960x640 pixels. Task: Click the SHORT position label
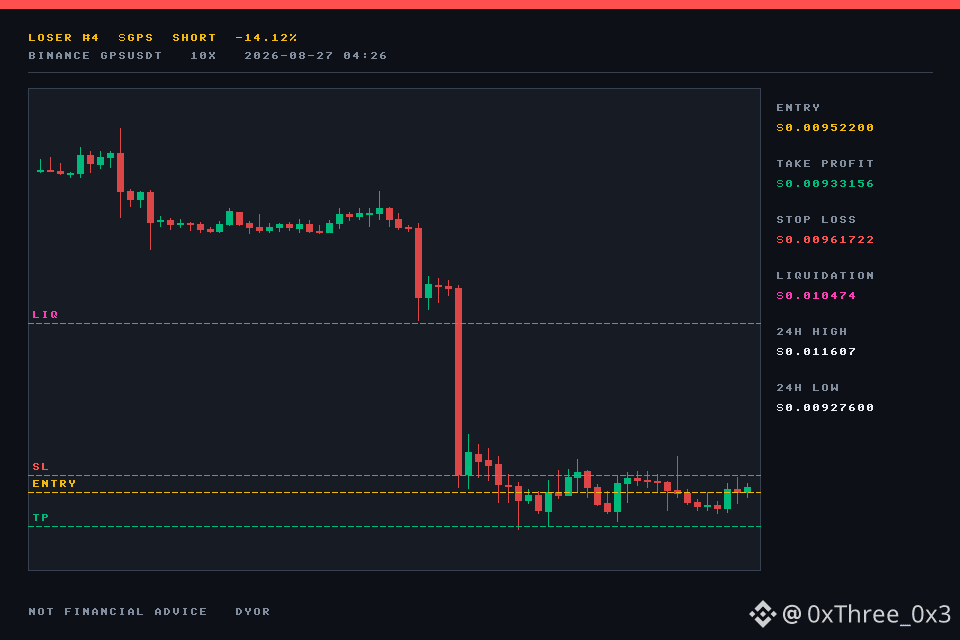[x=194, y=37]
